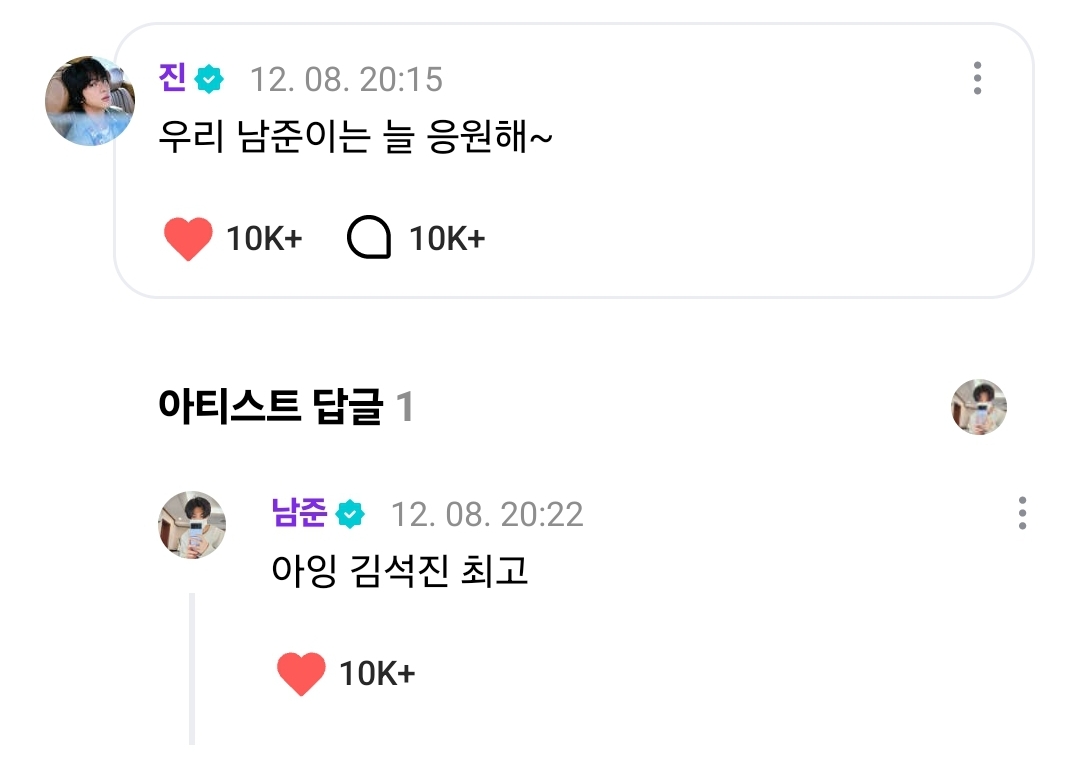Open Jin's profile picture
Image resolution: width=1080 pixels, height=765 pixels.
click(x=90, y=101)
